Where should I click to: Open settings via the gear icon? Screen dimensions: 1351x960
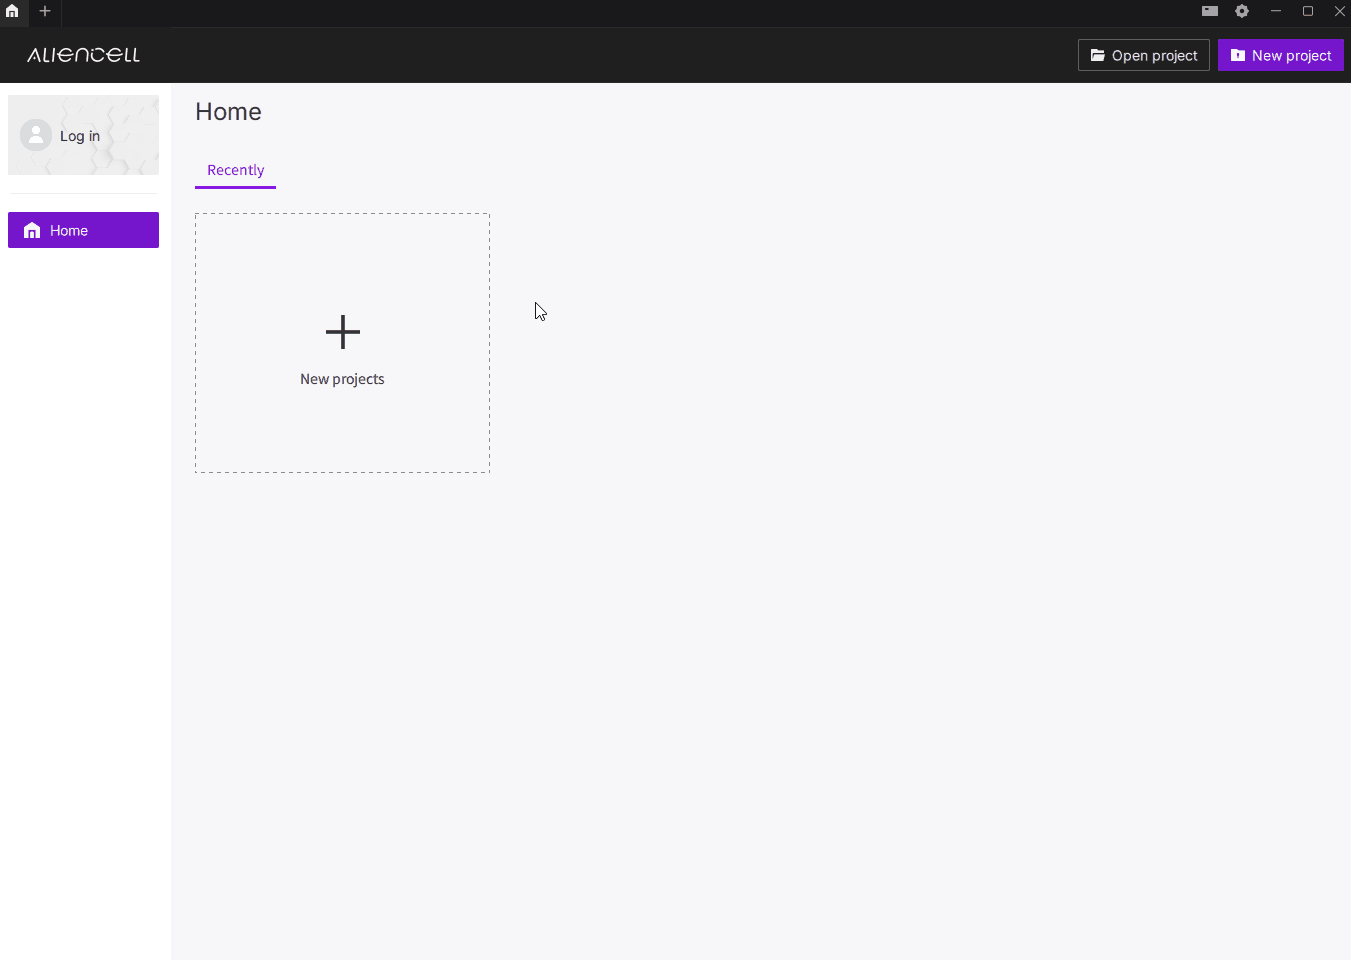1242,11
